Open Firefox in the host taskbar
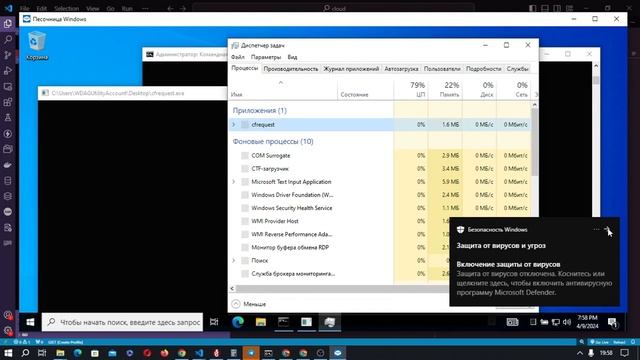The width and height of the screenshot is (640, 360). tap(164, 353)
